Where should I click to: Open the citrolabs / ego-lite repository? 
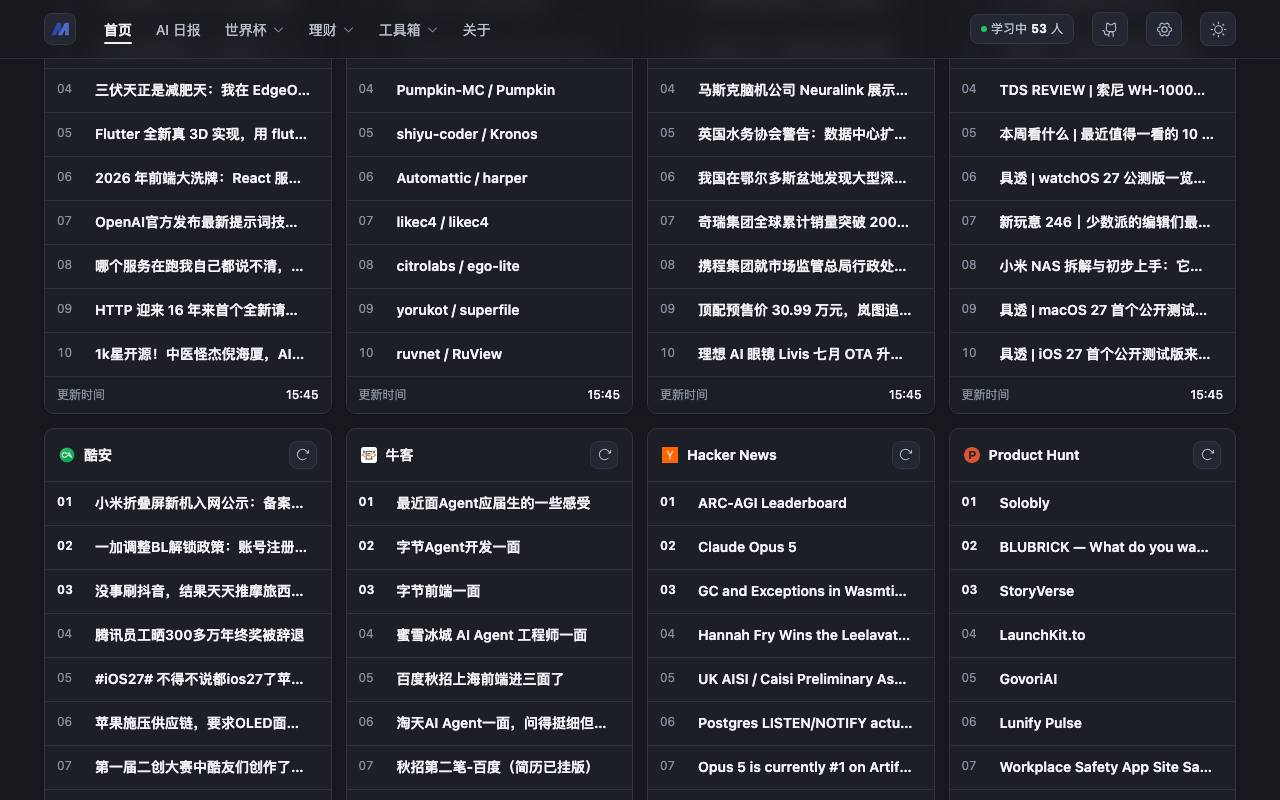[489, 266]
